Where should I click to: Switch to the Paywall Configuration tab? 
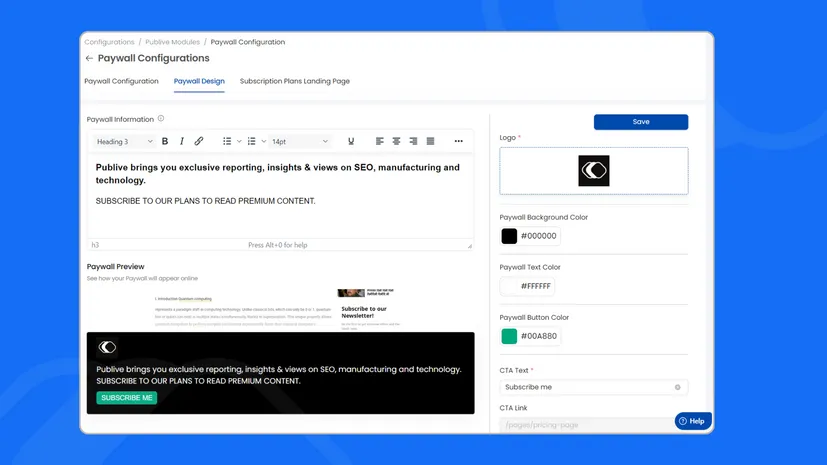tap(121, 81)
